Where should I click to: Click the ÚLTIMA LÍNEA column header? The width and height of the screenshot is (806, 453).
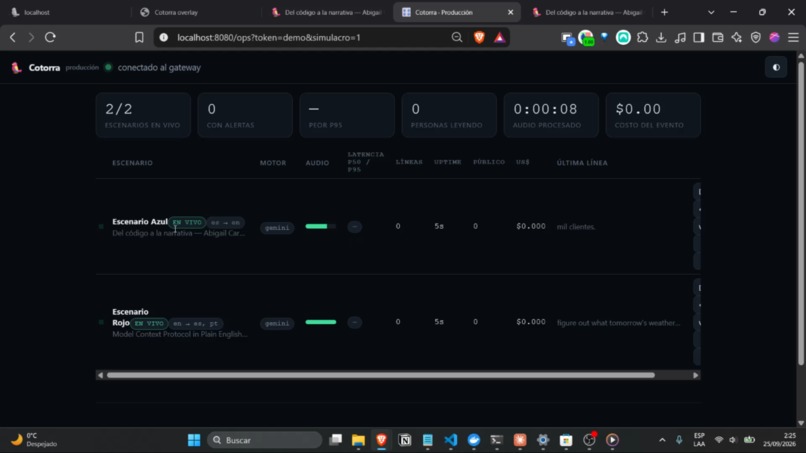pyautogui.click(x=582, y=162)
